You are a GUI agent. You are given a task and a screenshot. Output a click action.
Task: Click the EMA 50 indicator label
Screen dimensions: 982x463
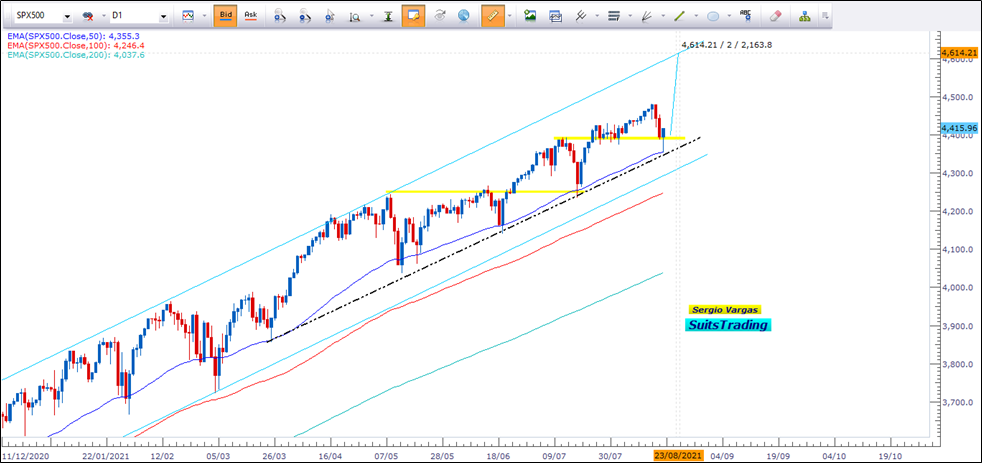coord(75,35)
